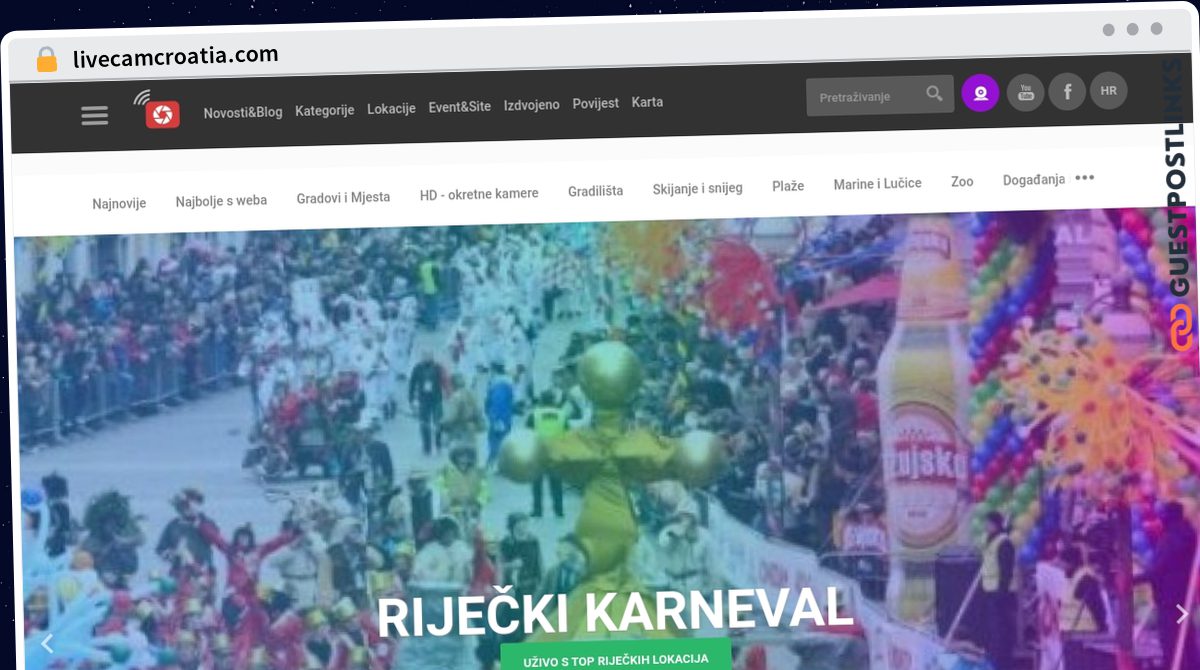The width and height of the screenshot is (1200, 670).
Task: Open the Novosti&Blog menu
Action: point(243,112)
